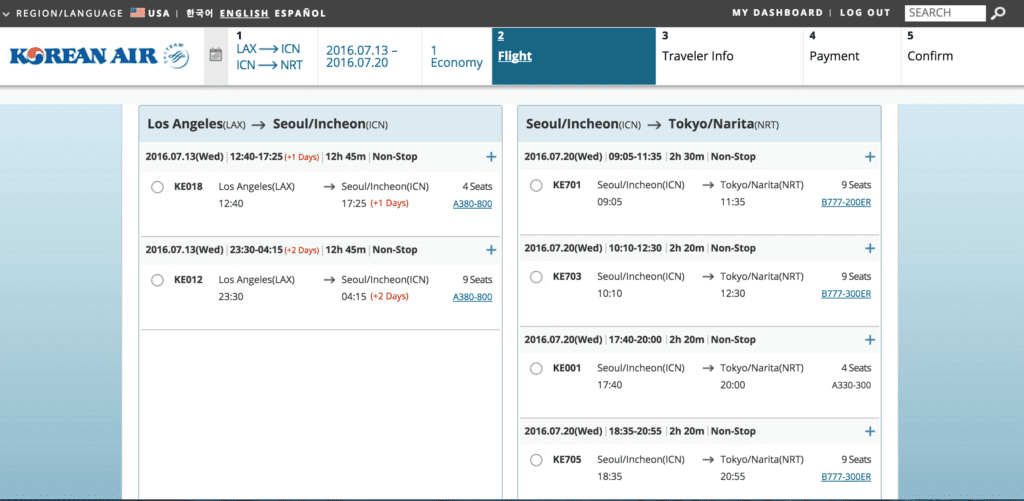
Task: Go to step 4 Payment
Action: click(834, 56)
